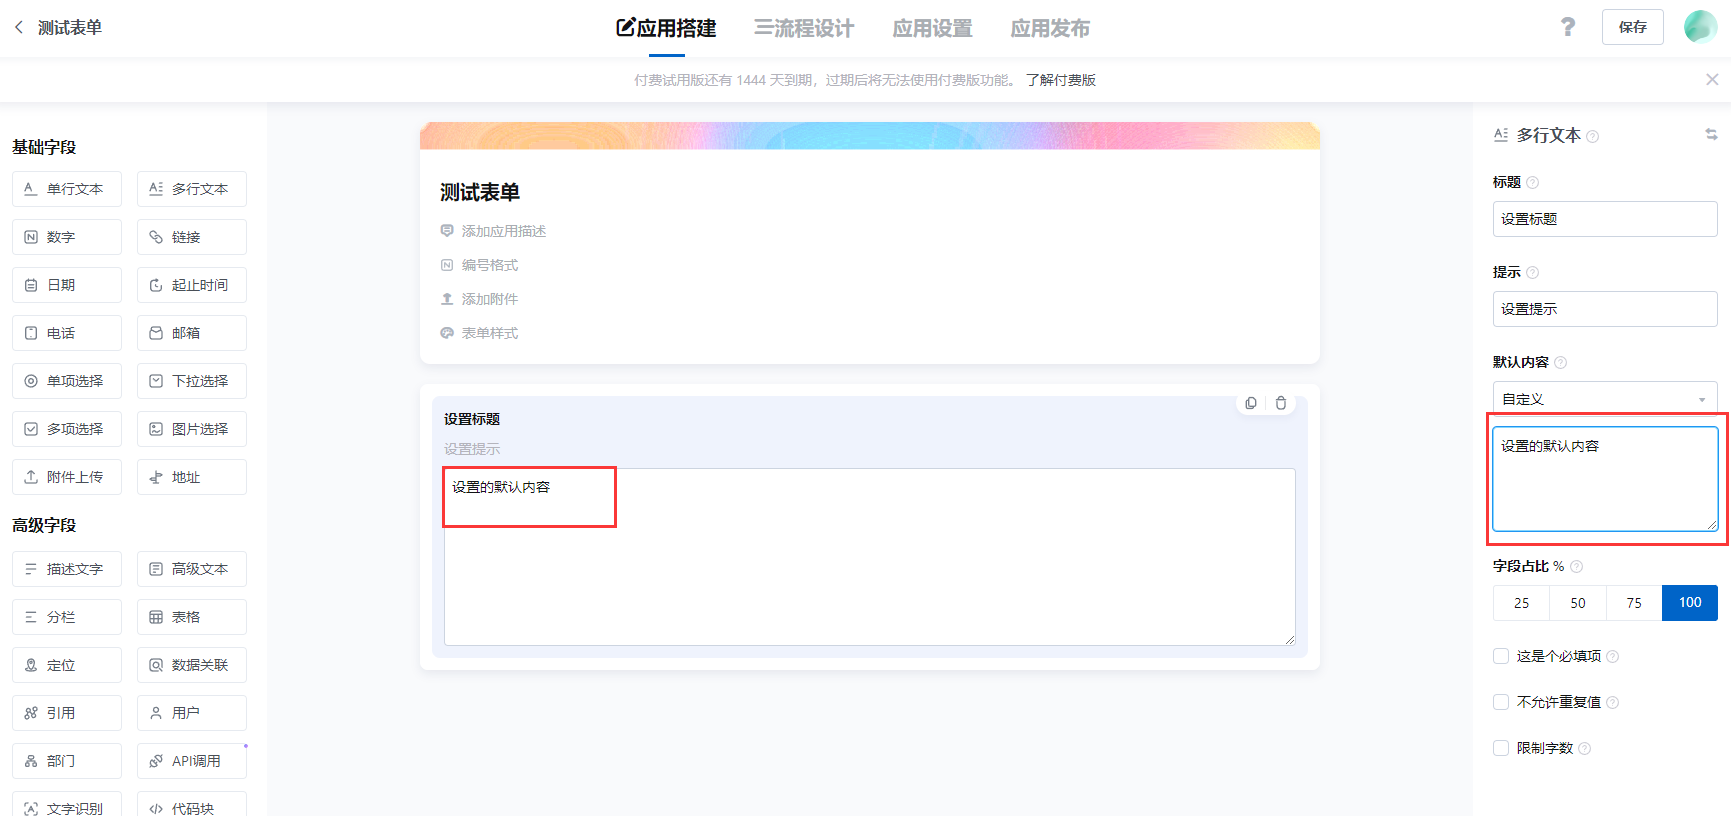
Task: Add a 引用 field
Action: pos(67,713)
